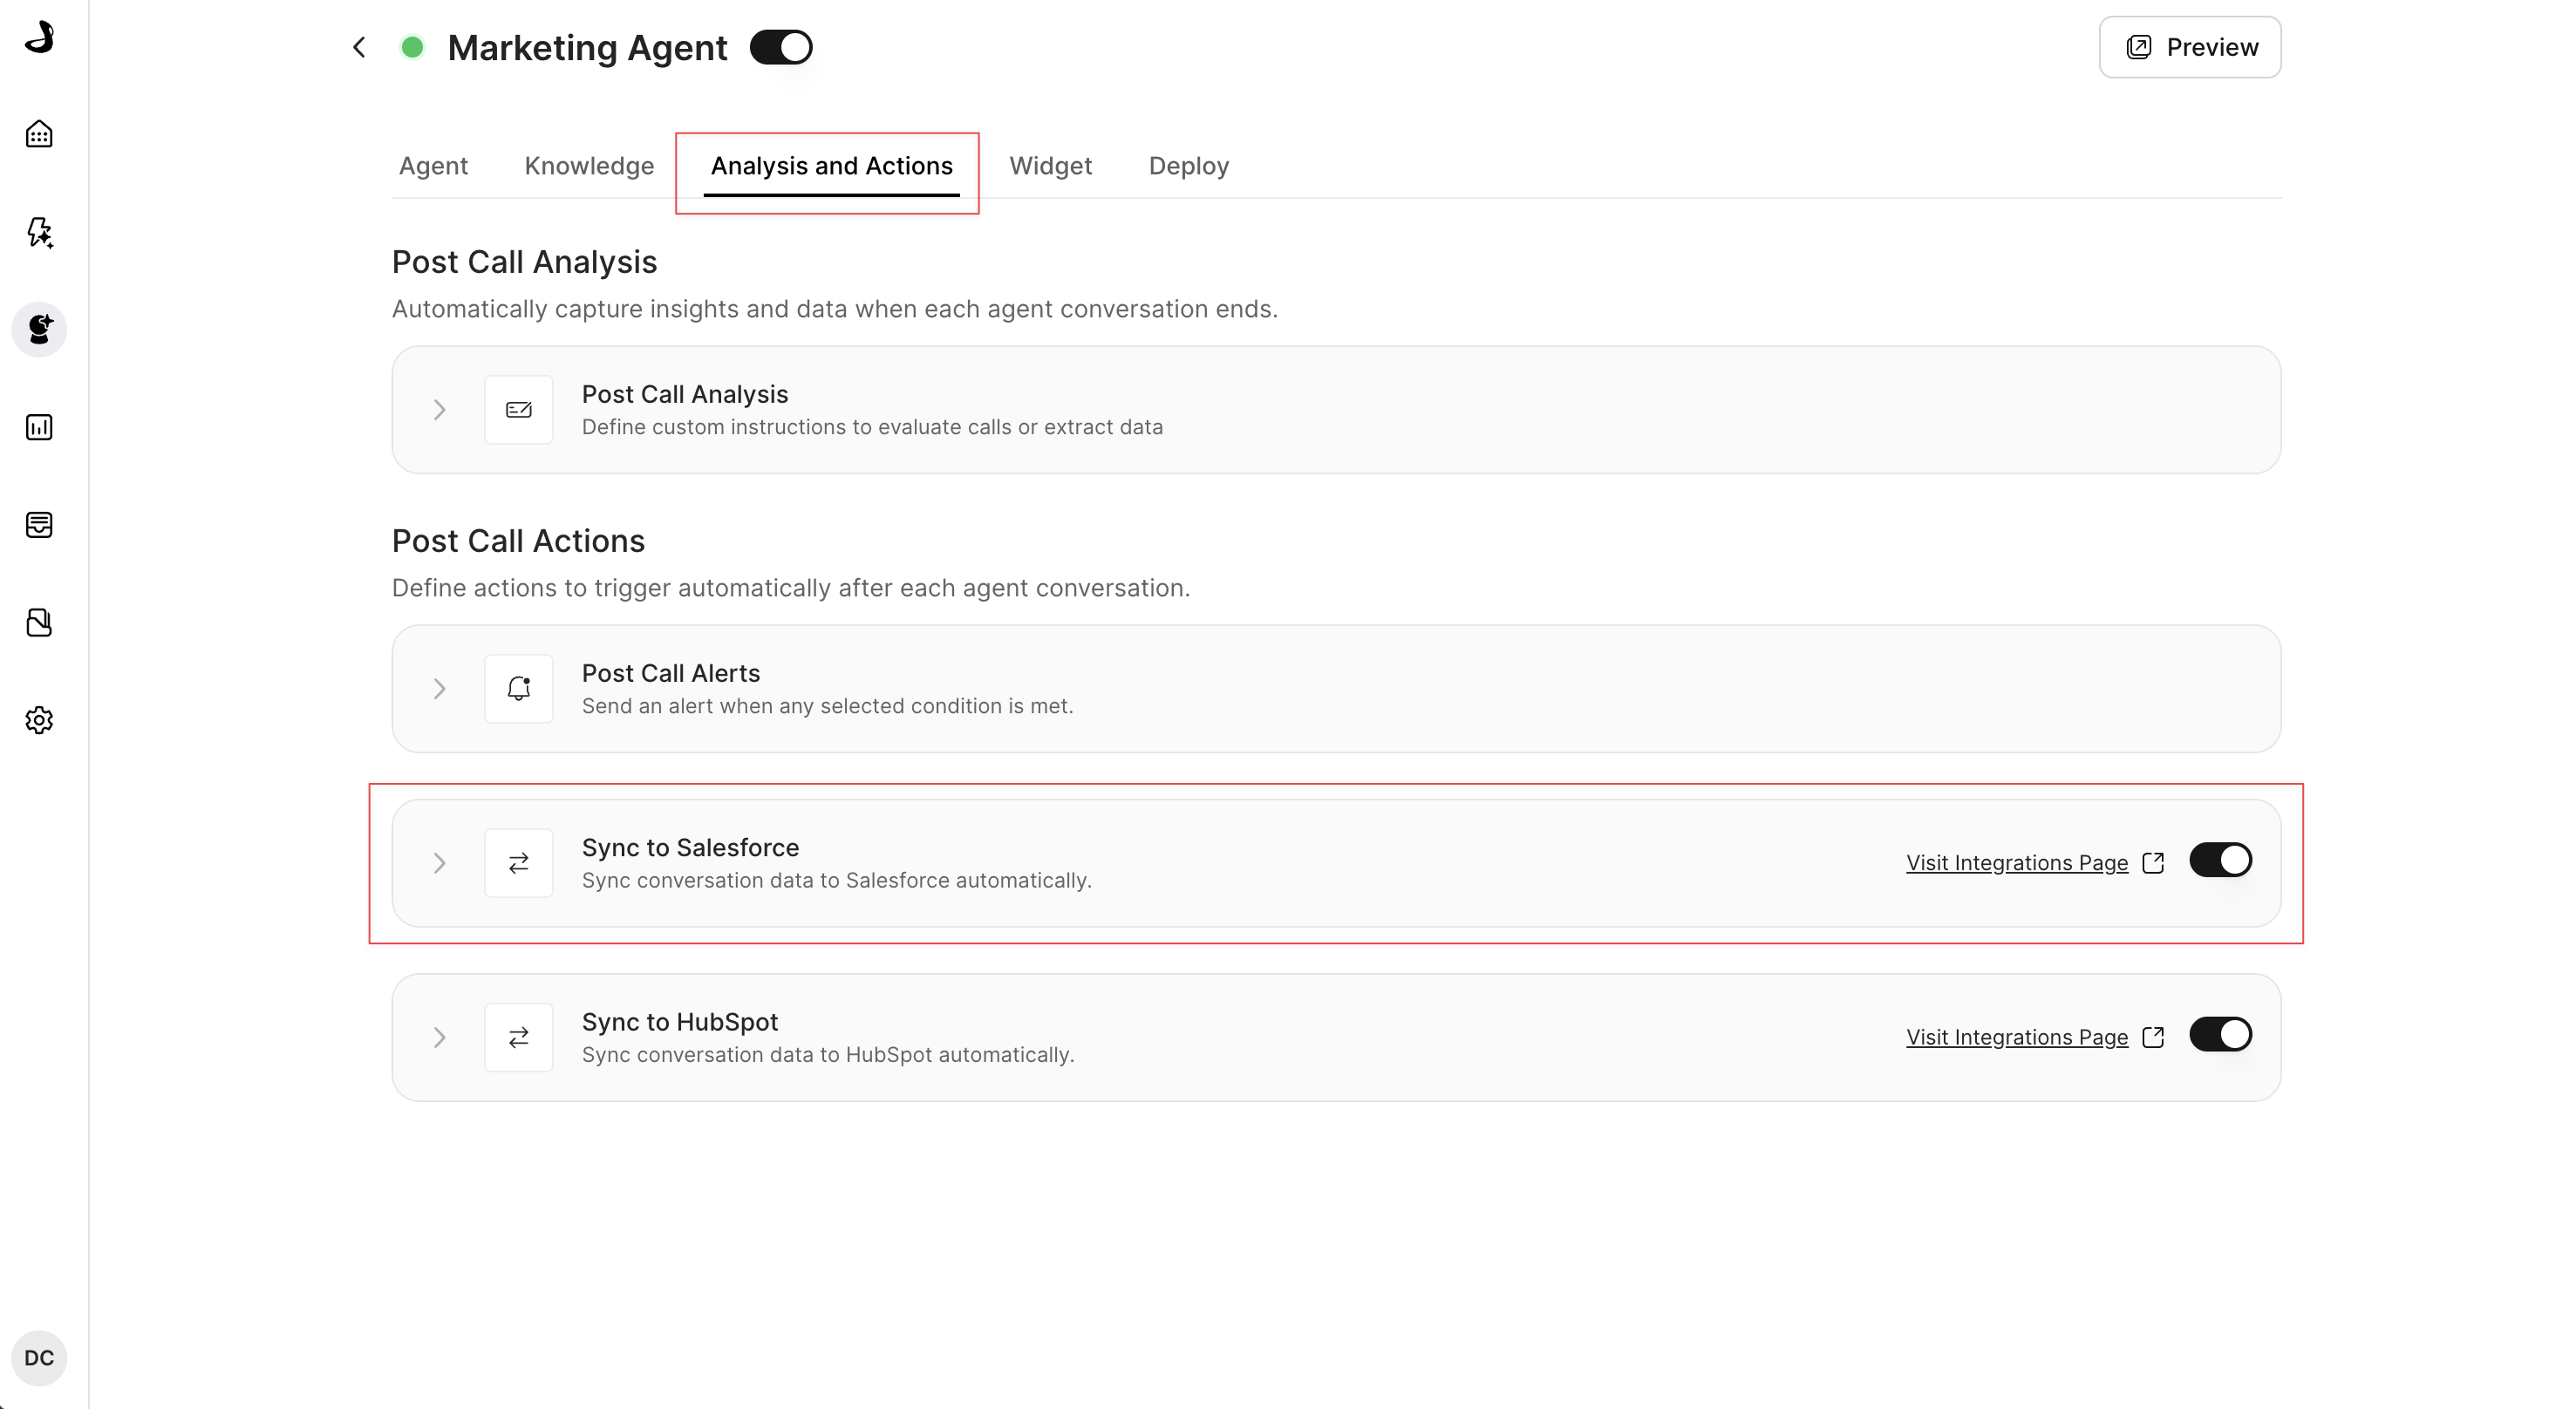Click 'Define actions to trigger automatically' description
This screenshot has height=1409, width=2576.
pos(790,588)
